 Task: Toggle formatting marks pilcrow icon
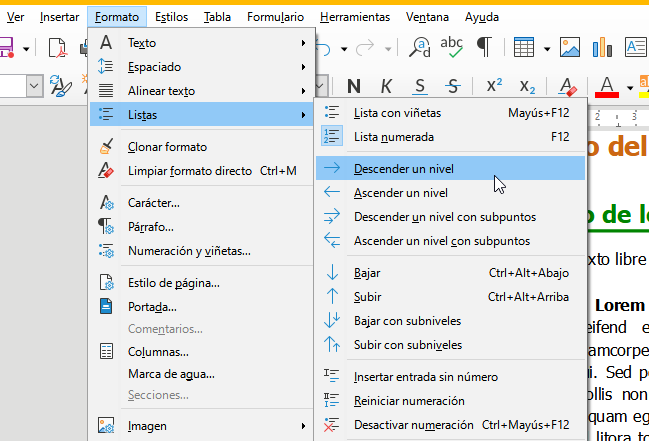click(x=483, y=47)
